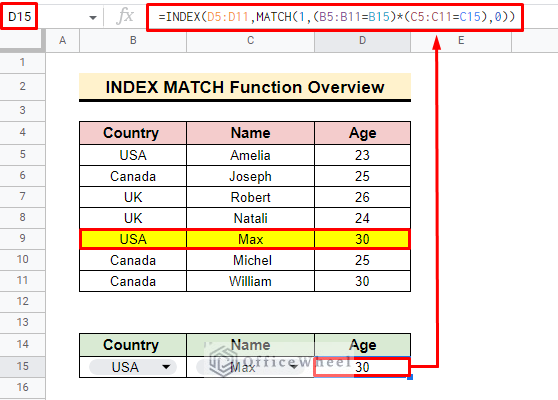Screen dimensions: 558x400
Task: Open the Max name dropdown in row 15
Action: click(294, 367)
